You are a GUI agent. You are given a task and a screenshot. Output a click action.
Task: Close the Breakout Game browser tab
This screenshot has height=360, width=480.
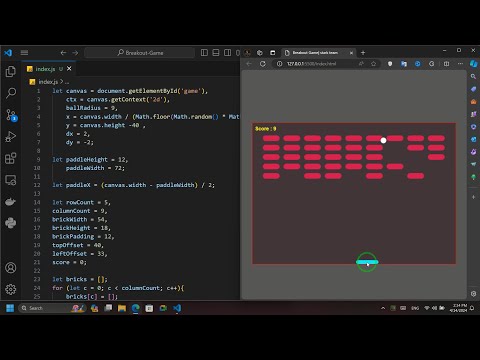[x=351, y=53]
